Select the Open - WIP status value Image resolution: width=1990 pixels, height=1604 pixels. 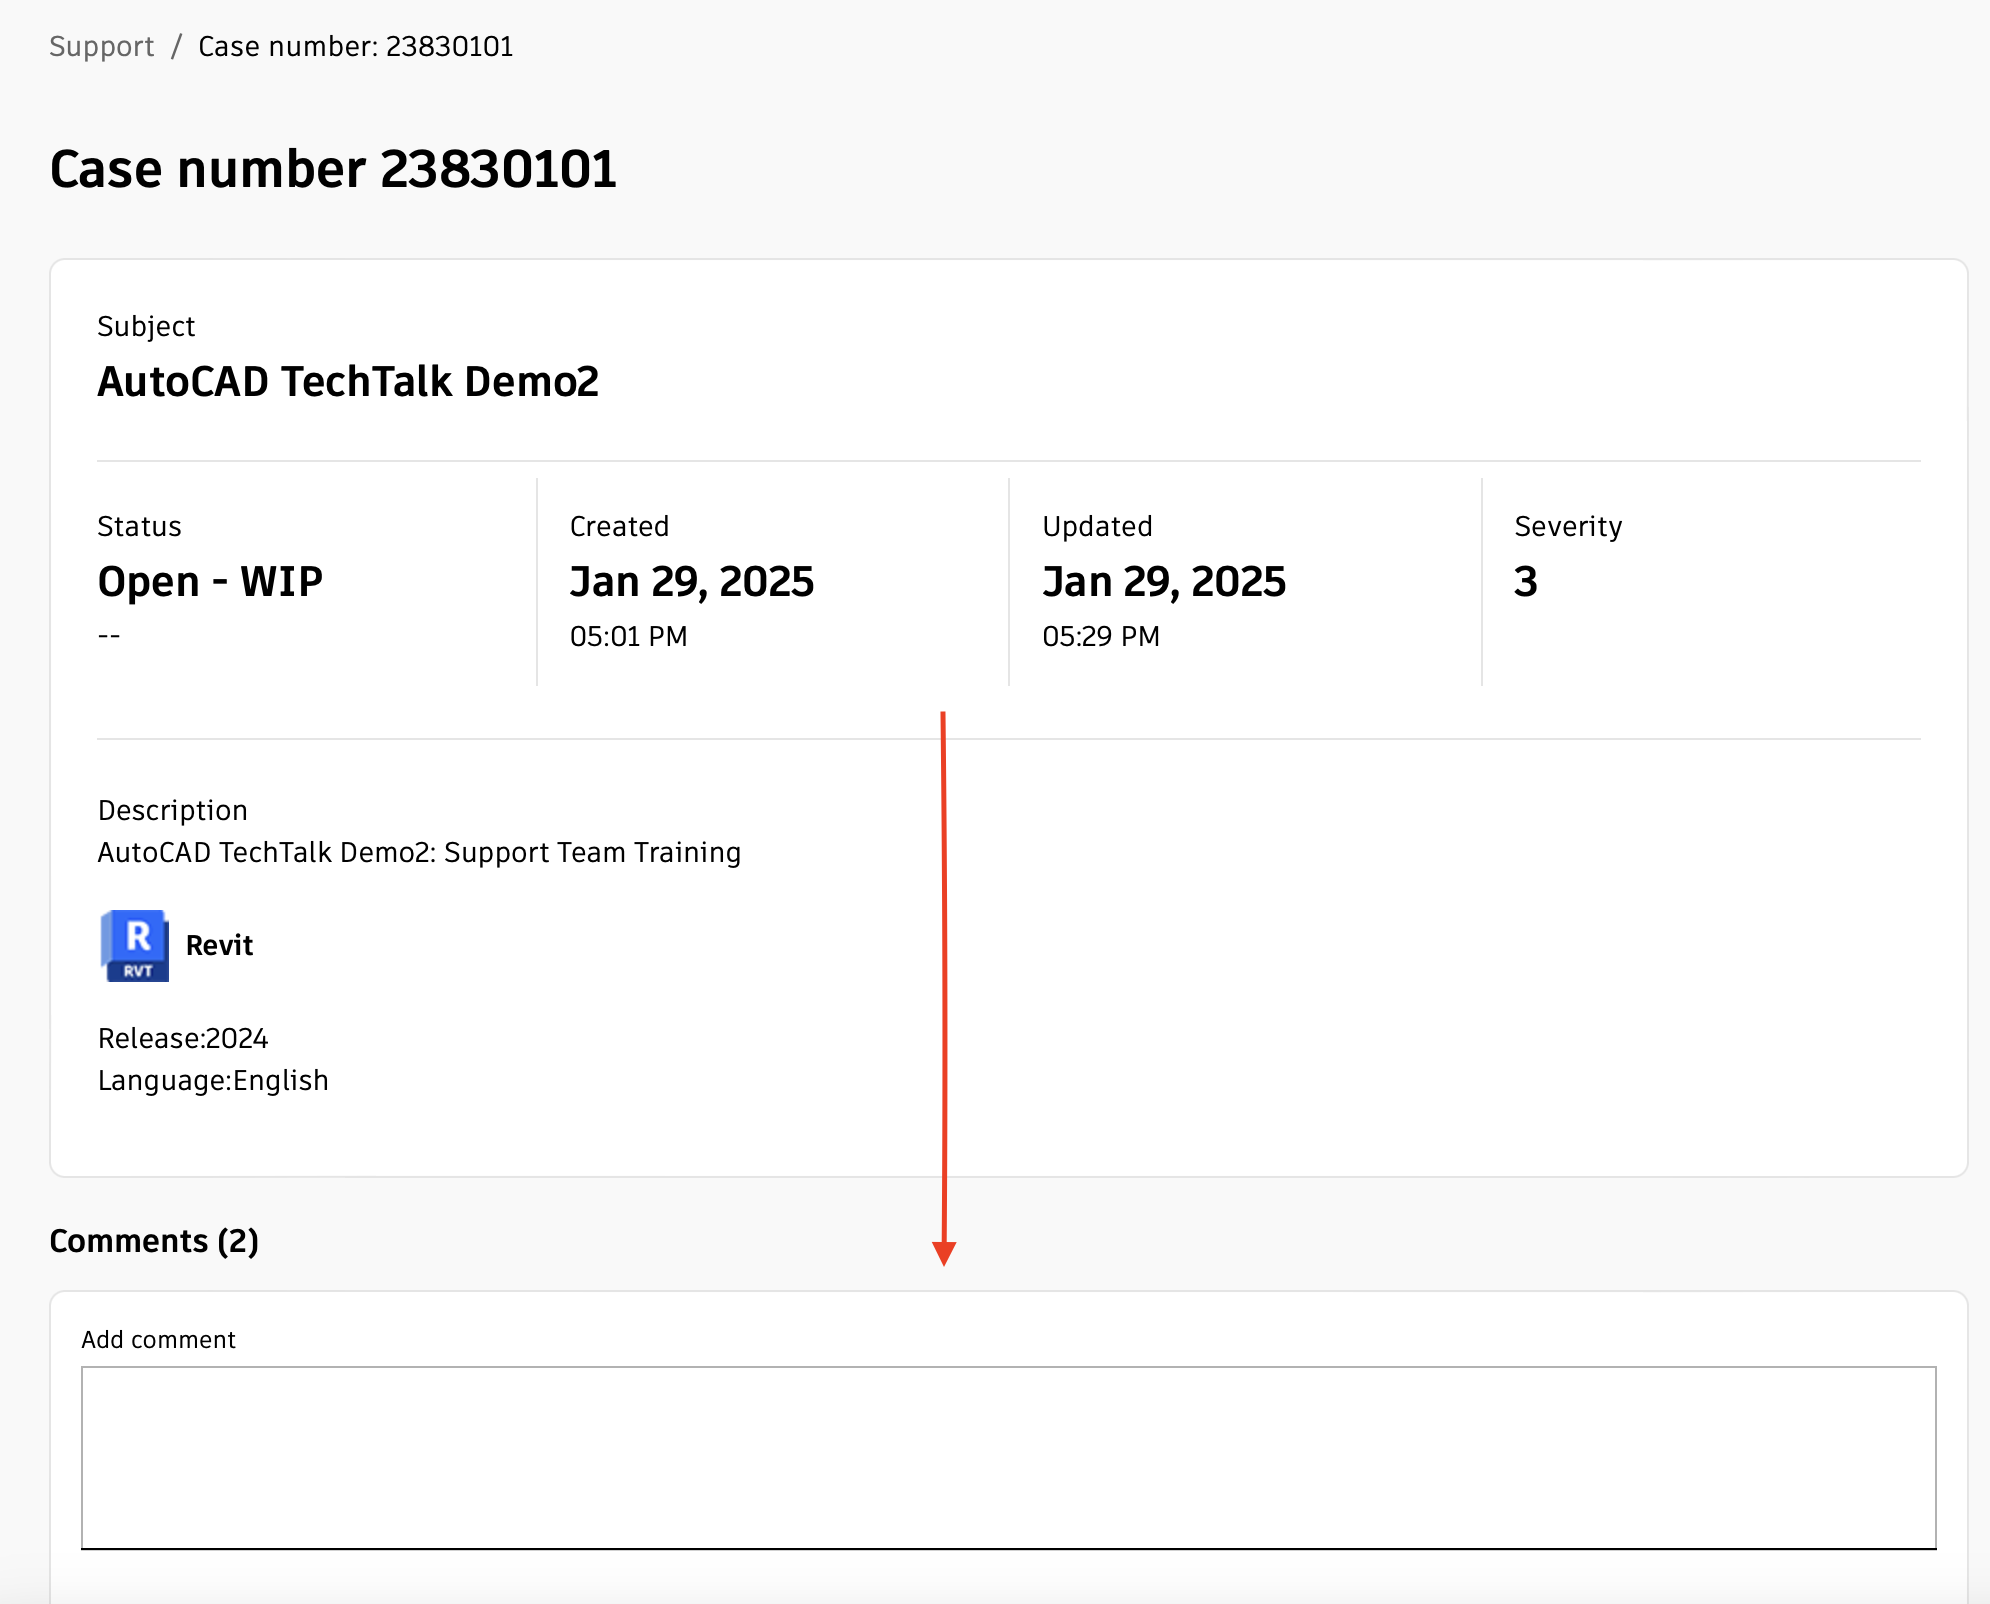pos(210,580)
